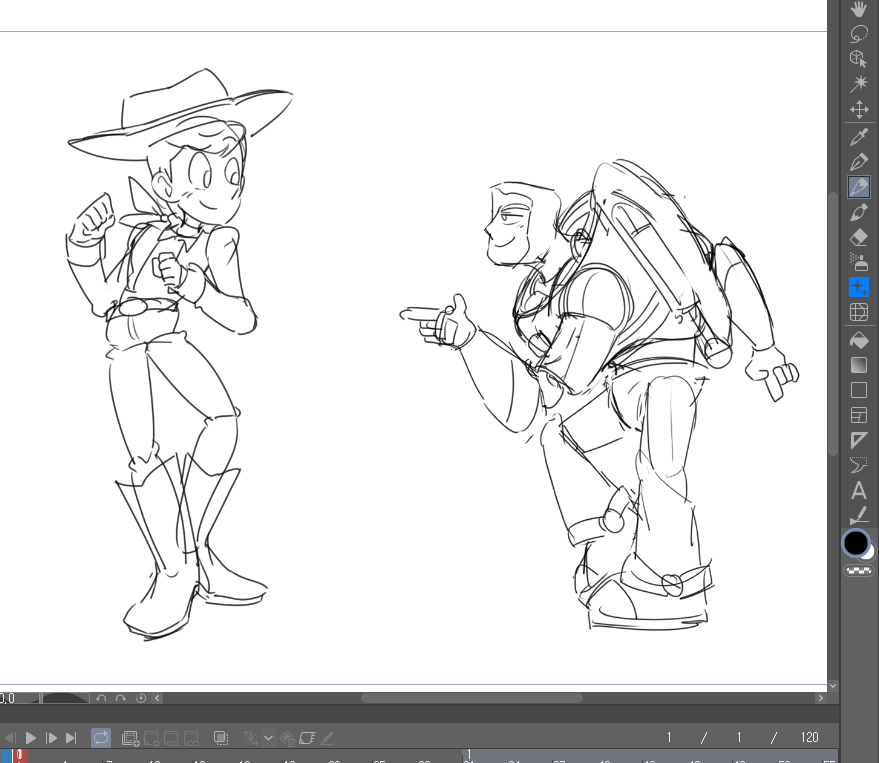Image resolution: width=879 pixels, height=763 pixels.
Task: Select the Eyedropper tool
Action: tap(858, 137)
